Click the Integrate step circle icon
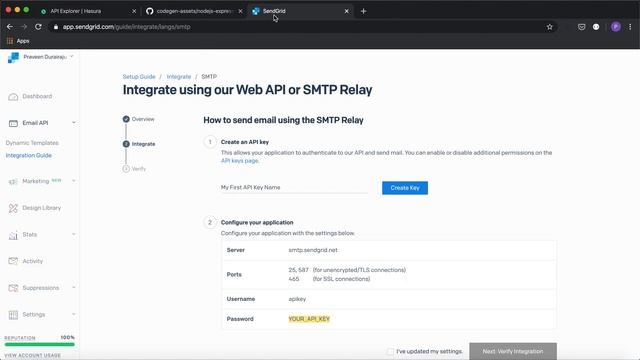The width and height of the screenshot is (640, 360). (x=126, y=144)
